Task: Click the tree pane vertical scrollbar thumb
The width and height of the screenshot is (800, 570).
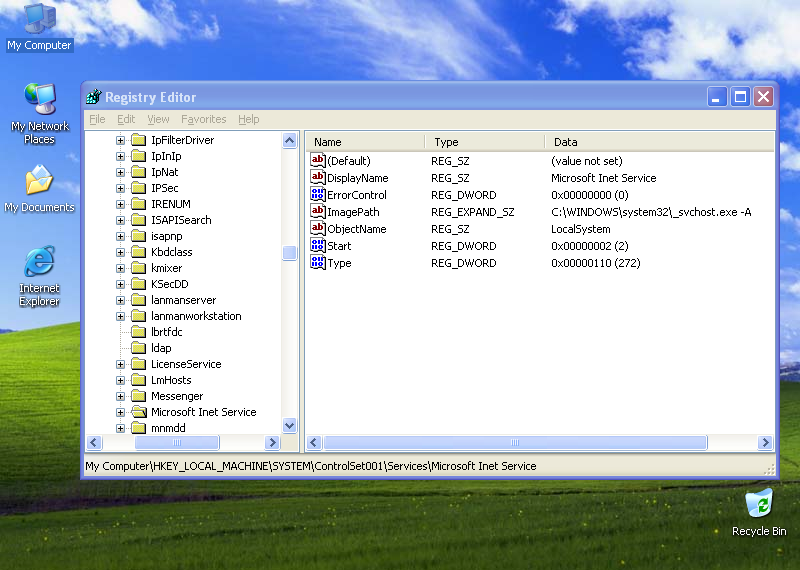Action: click(x=290, y=253)
